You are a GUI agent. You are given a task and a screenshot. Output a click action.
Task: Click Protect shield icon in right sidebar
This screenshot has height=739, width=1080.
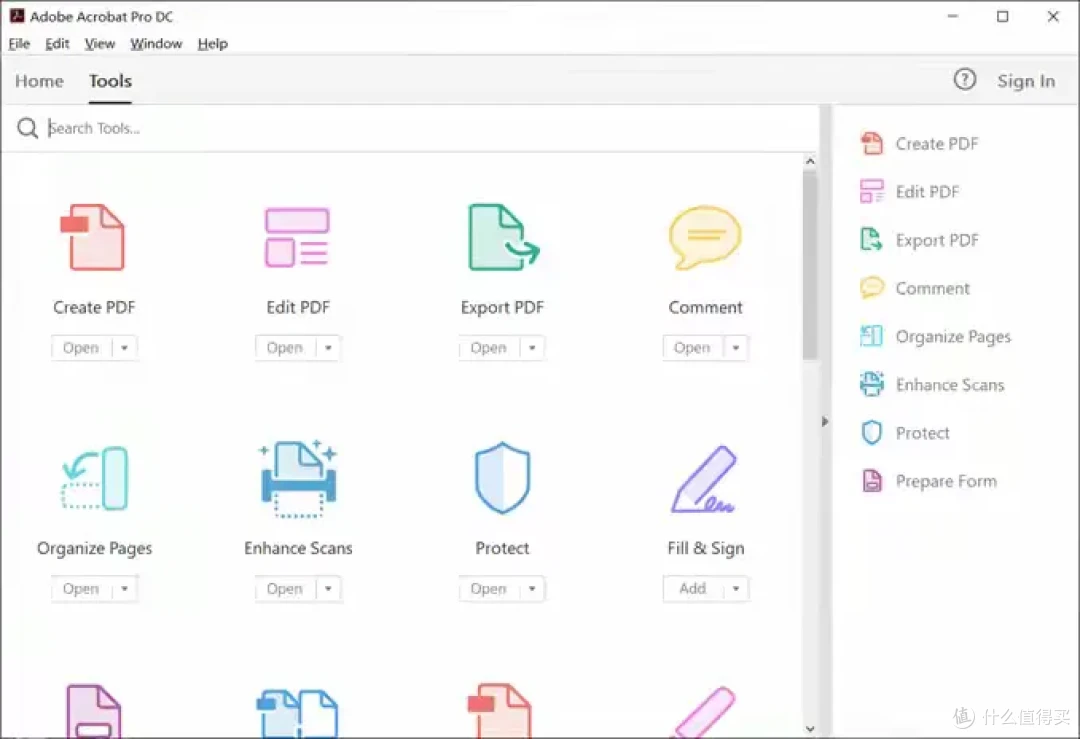[872, 433]
